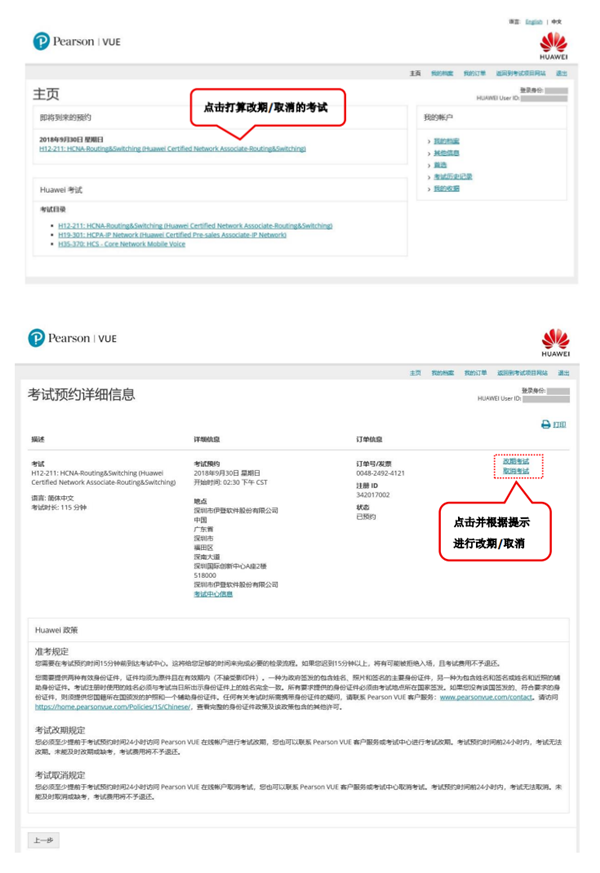The image size is (600, 873).
Task: Click the Huawei logo above 考试预约详细信息
Action: point(555,342)
